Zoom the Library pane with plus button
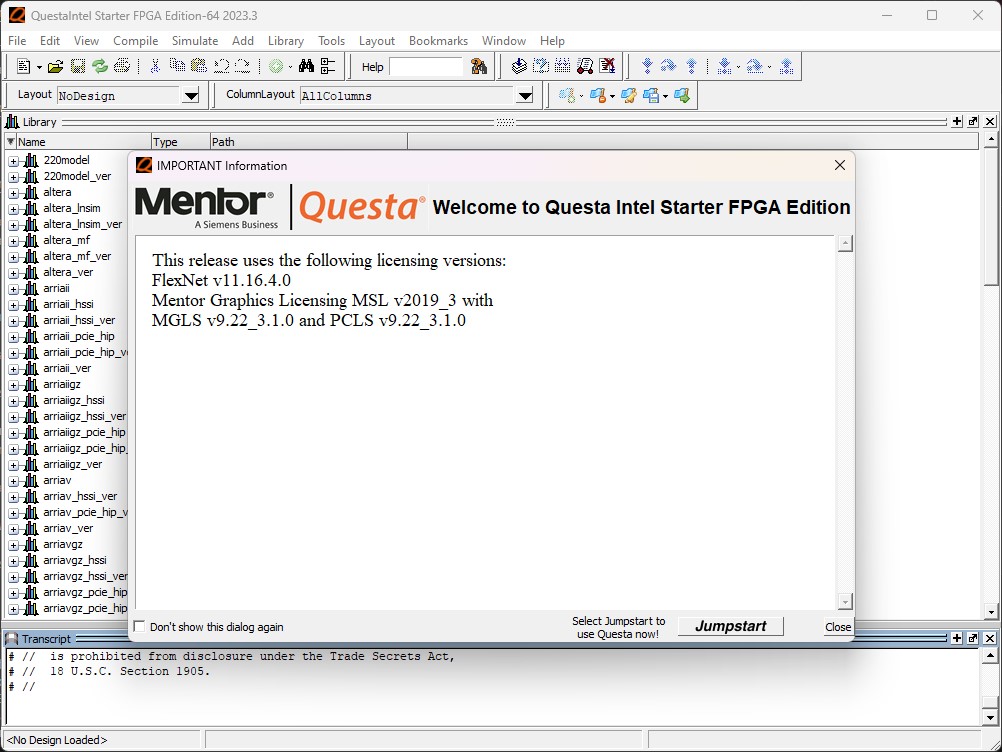Viewport: 1002px width, 752px height. (957, 121)
